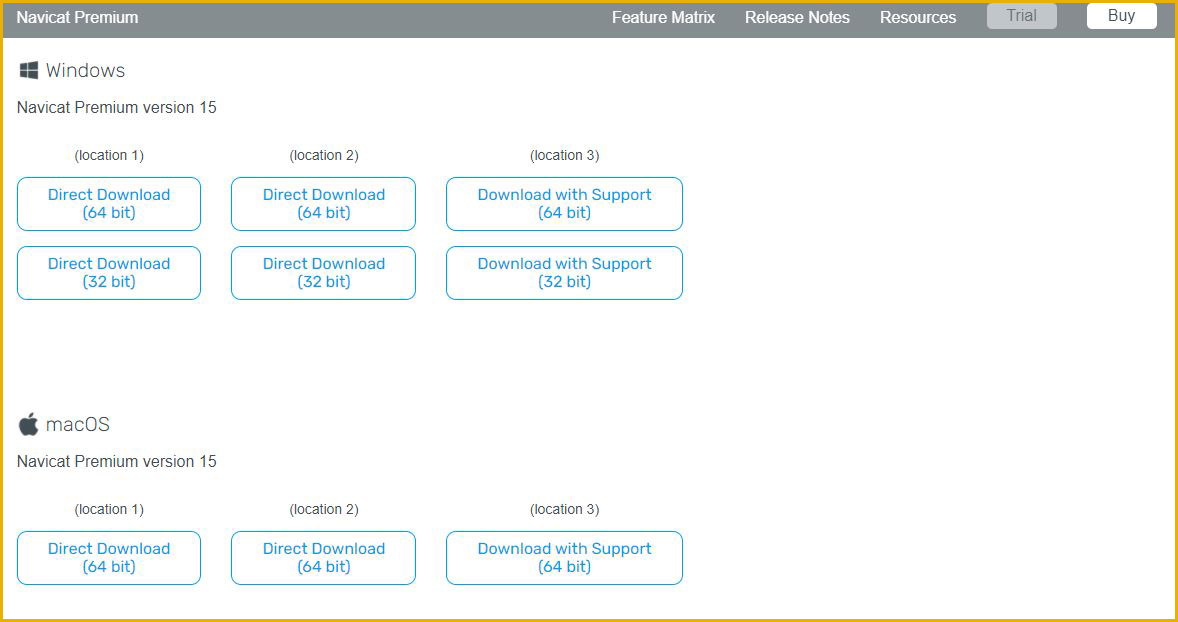Click the Trial button in header

click(x=1022, y=16)
